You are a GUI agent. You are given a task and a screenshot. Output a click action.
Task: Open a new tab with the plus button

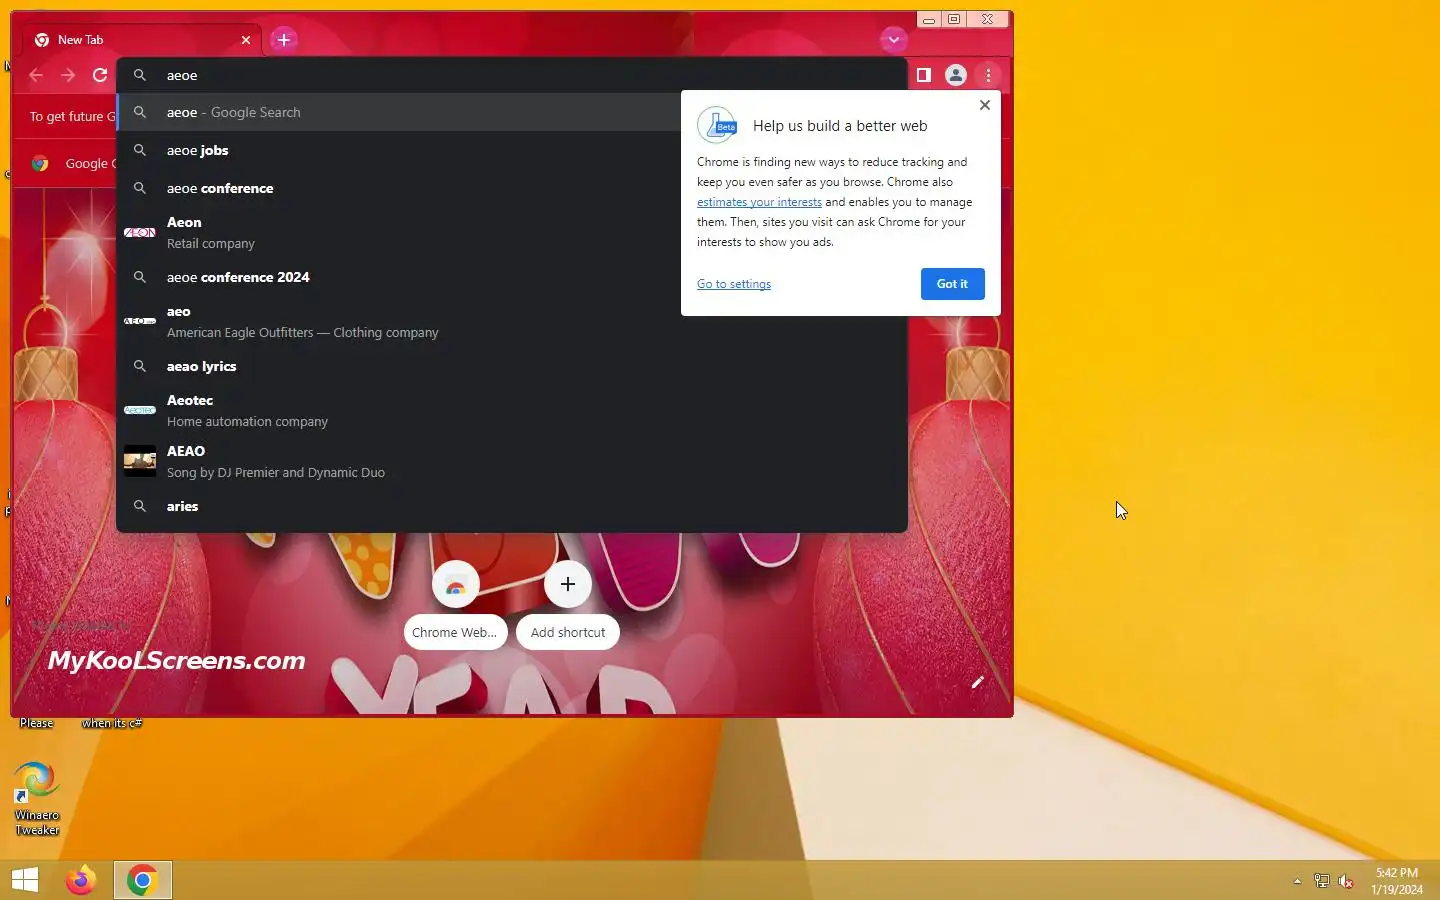284,40
